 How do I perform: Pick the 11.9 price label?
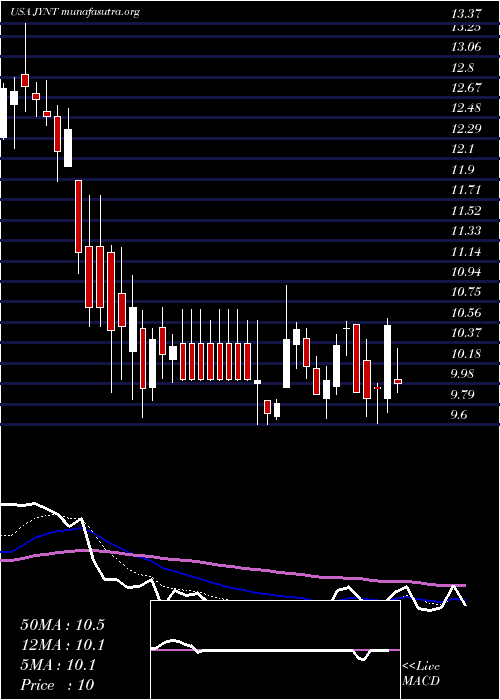463,170
